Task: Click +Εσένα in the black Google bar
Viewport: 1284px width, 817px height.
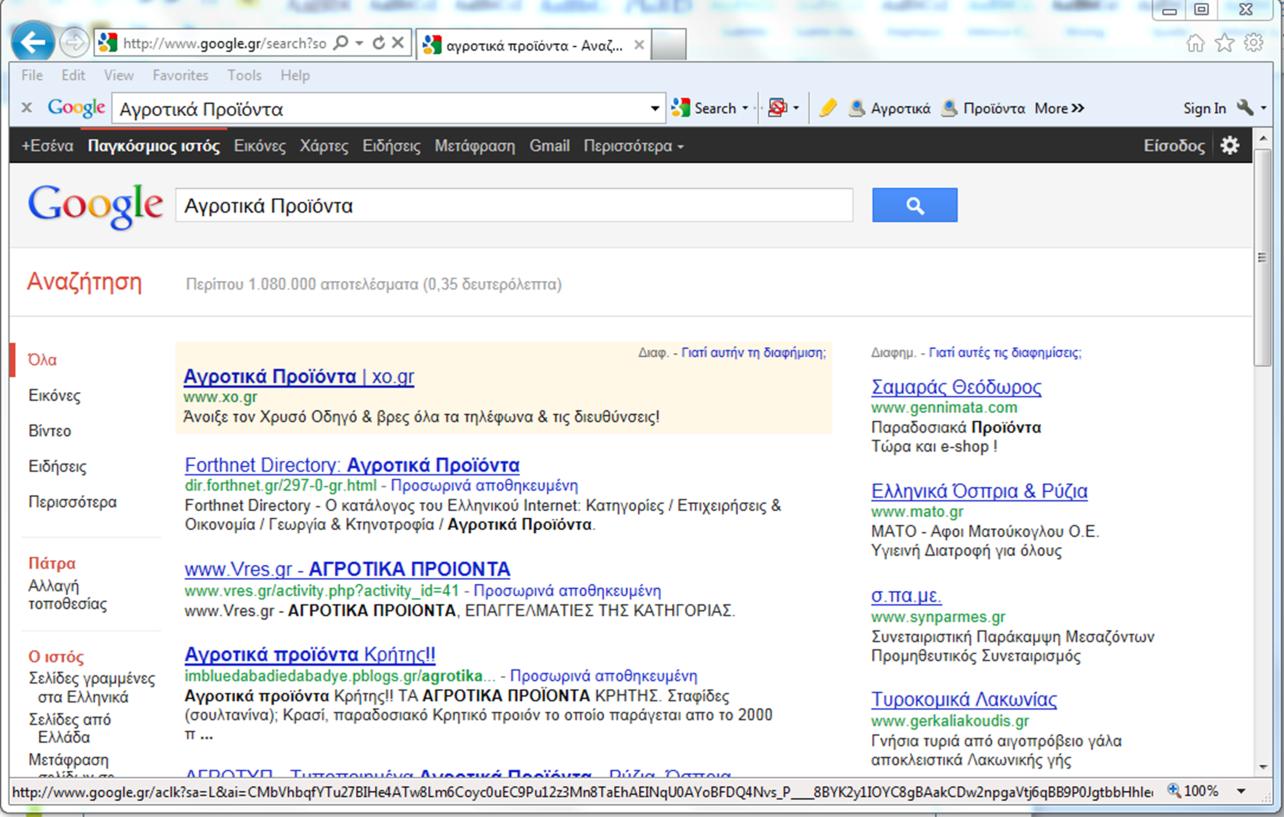Action: click(47, 146)
